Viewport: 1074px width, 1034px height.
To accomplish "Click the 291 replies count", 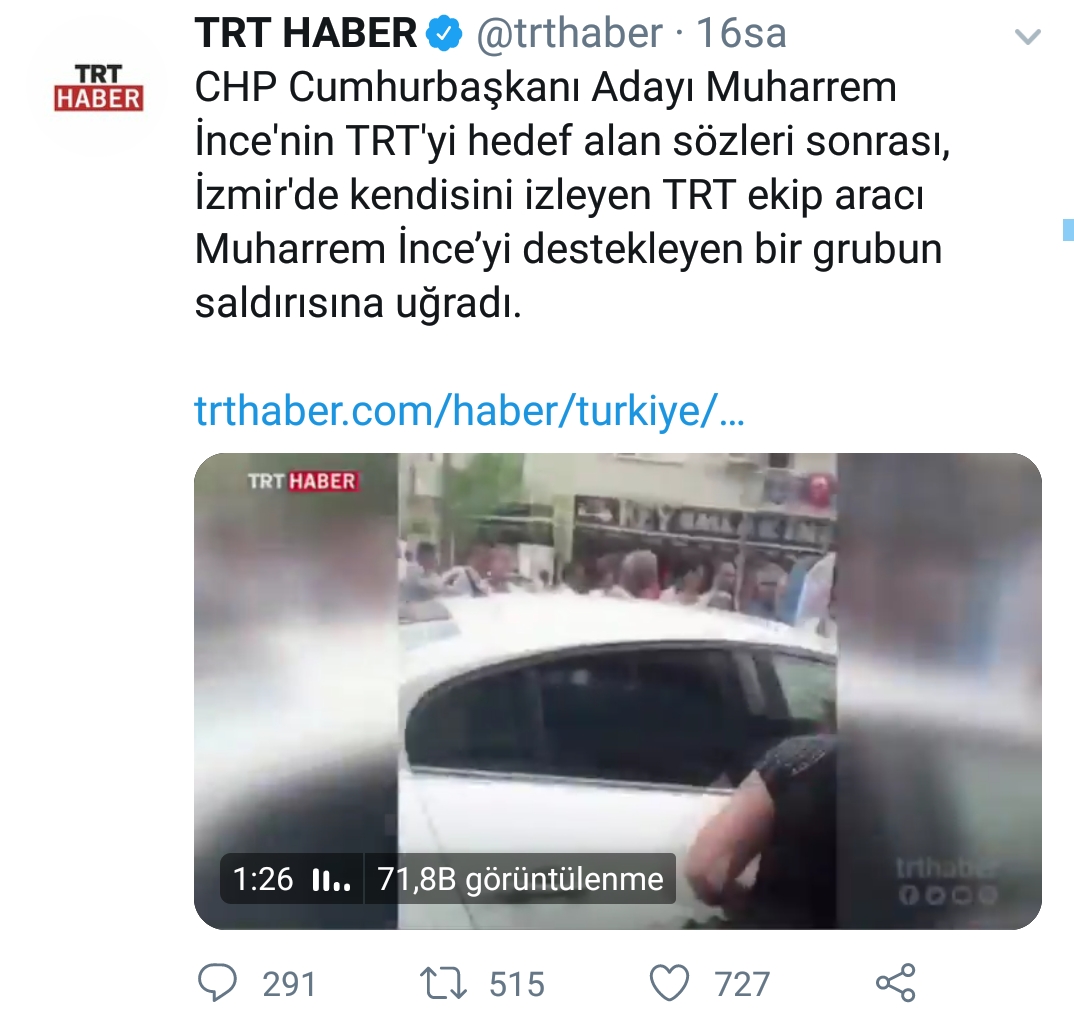I will [x=289, y=984].
